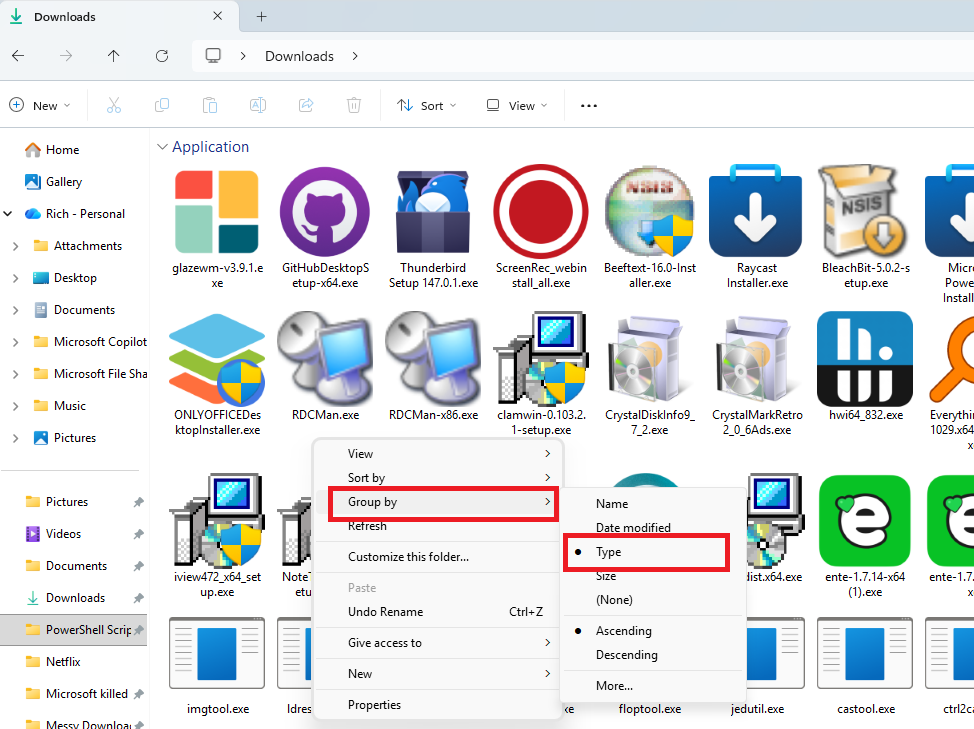This screenshot has width=974, height=729.
Task: Open the Sort dropdown
Action: pyautogui.click(x=427, y=106)
